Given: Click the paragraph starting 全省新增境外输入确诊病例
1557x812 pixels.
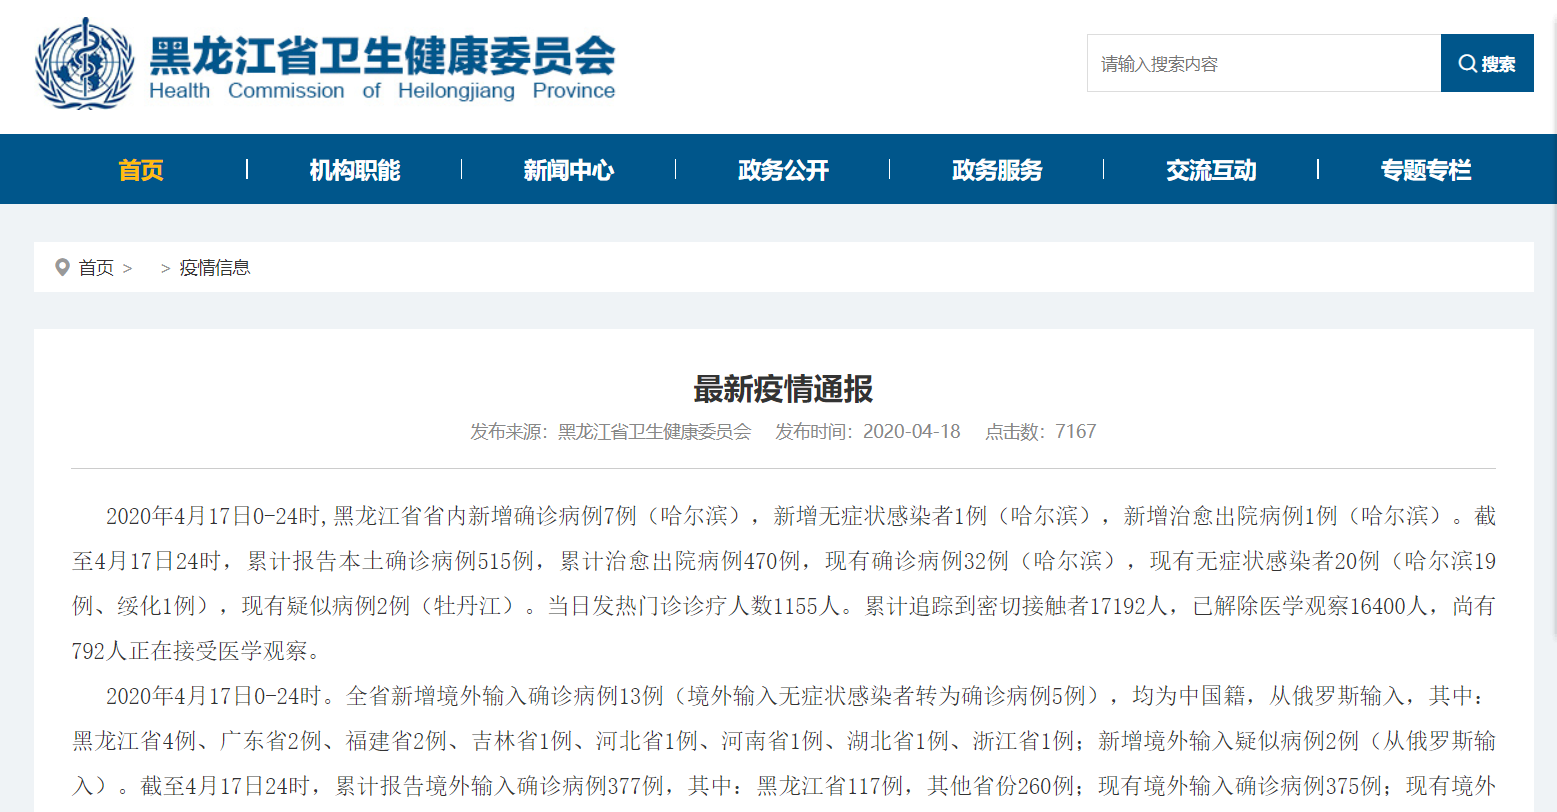Looking at the screenshot, I should [x=783, y=741].
